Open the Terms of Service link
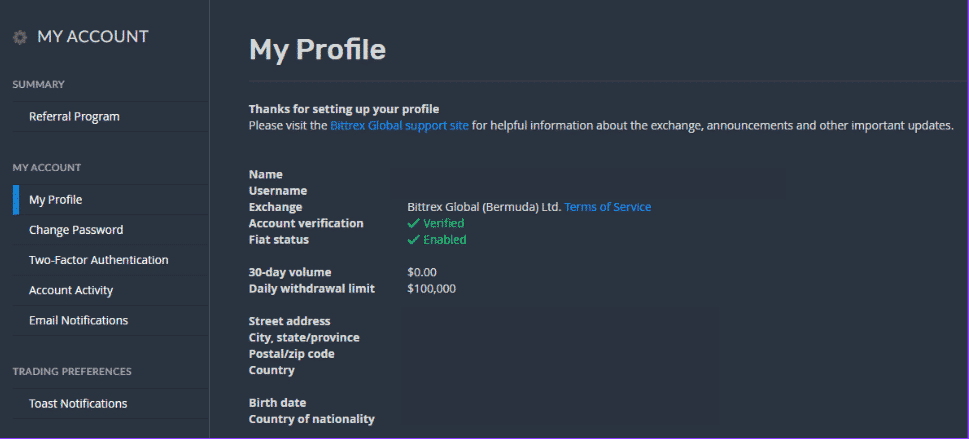The width and height of the screenshot is (969, 439). pos(607,207)
